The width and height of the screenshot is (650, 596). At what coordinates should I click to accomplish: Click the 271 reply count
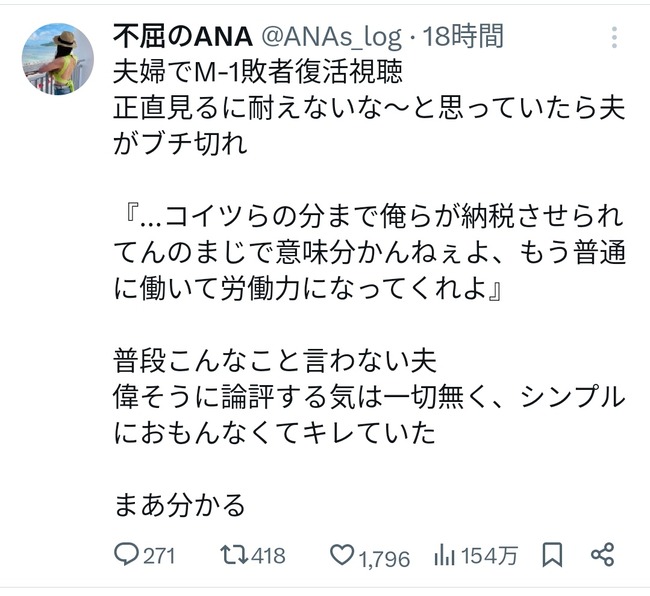click(158, 556)
